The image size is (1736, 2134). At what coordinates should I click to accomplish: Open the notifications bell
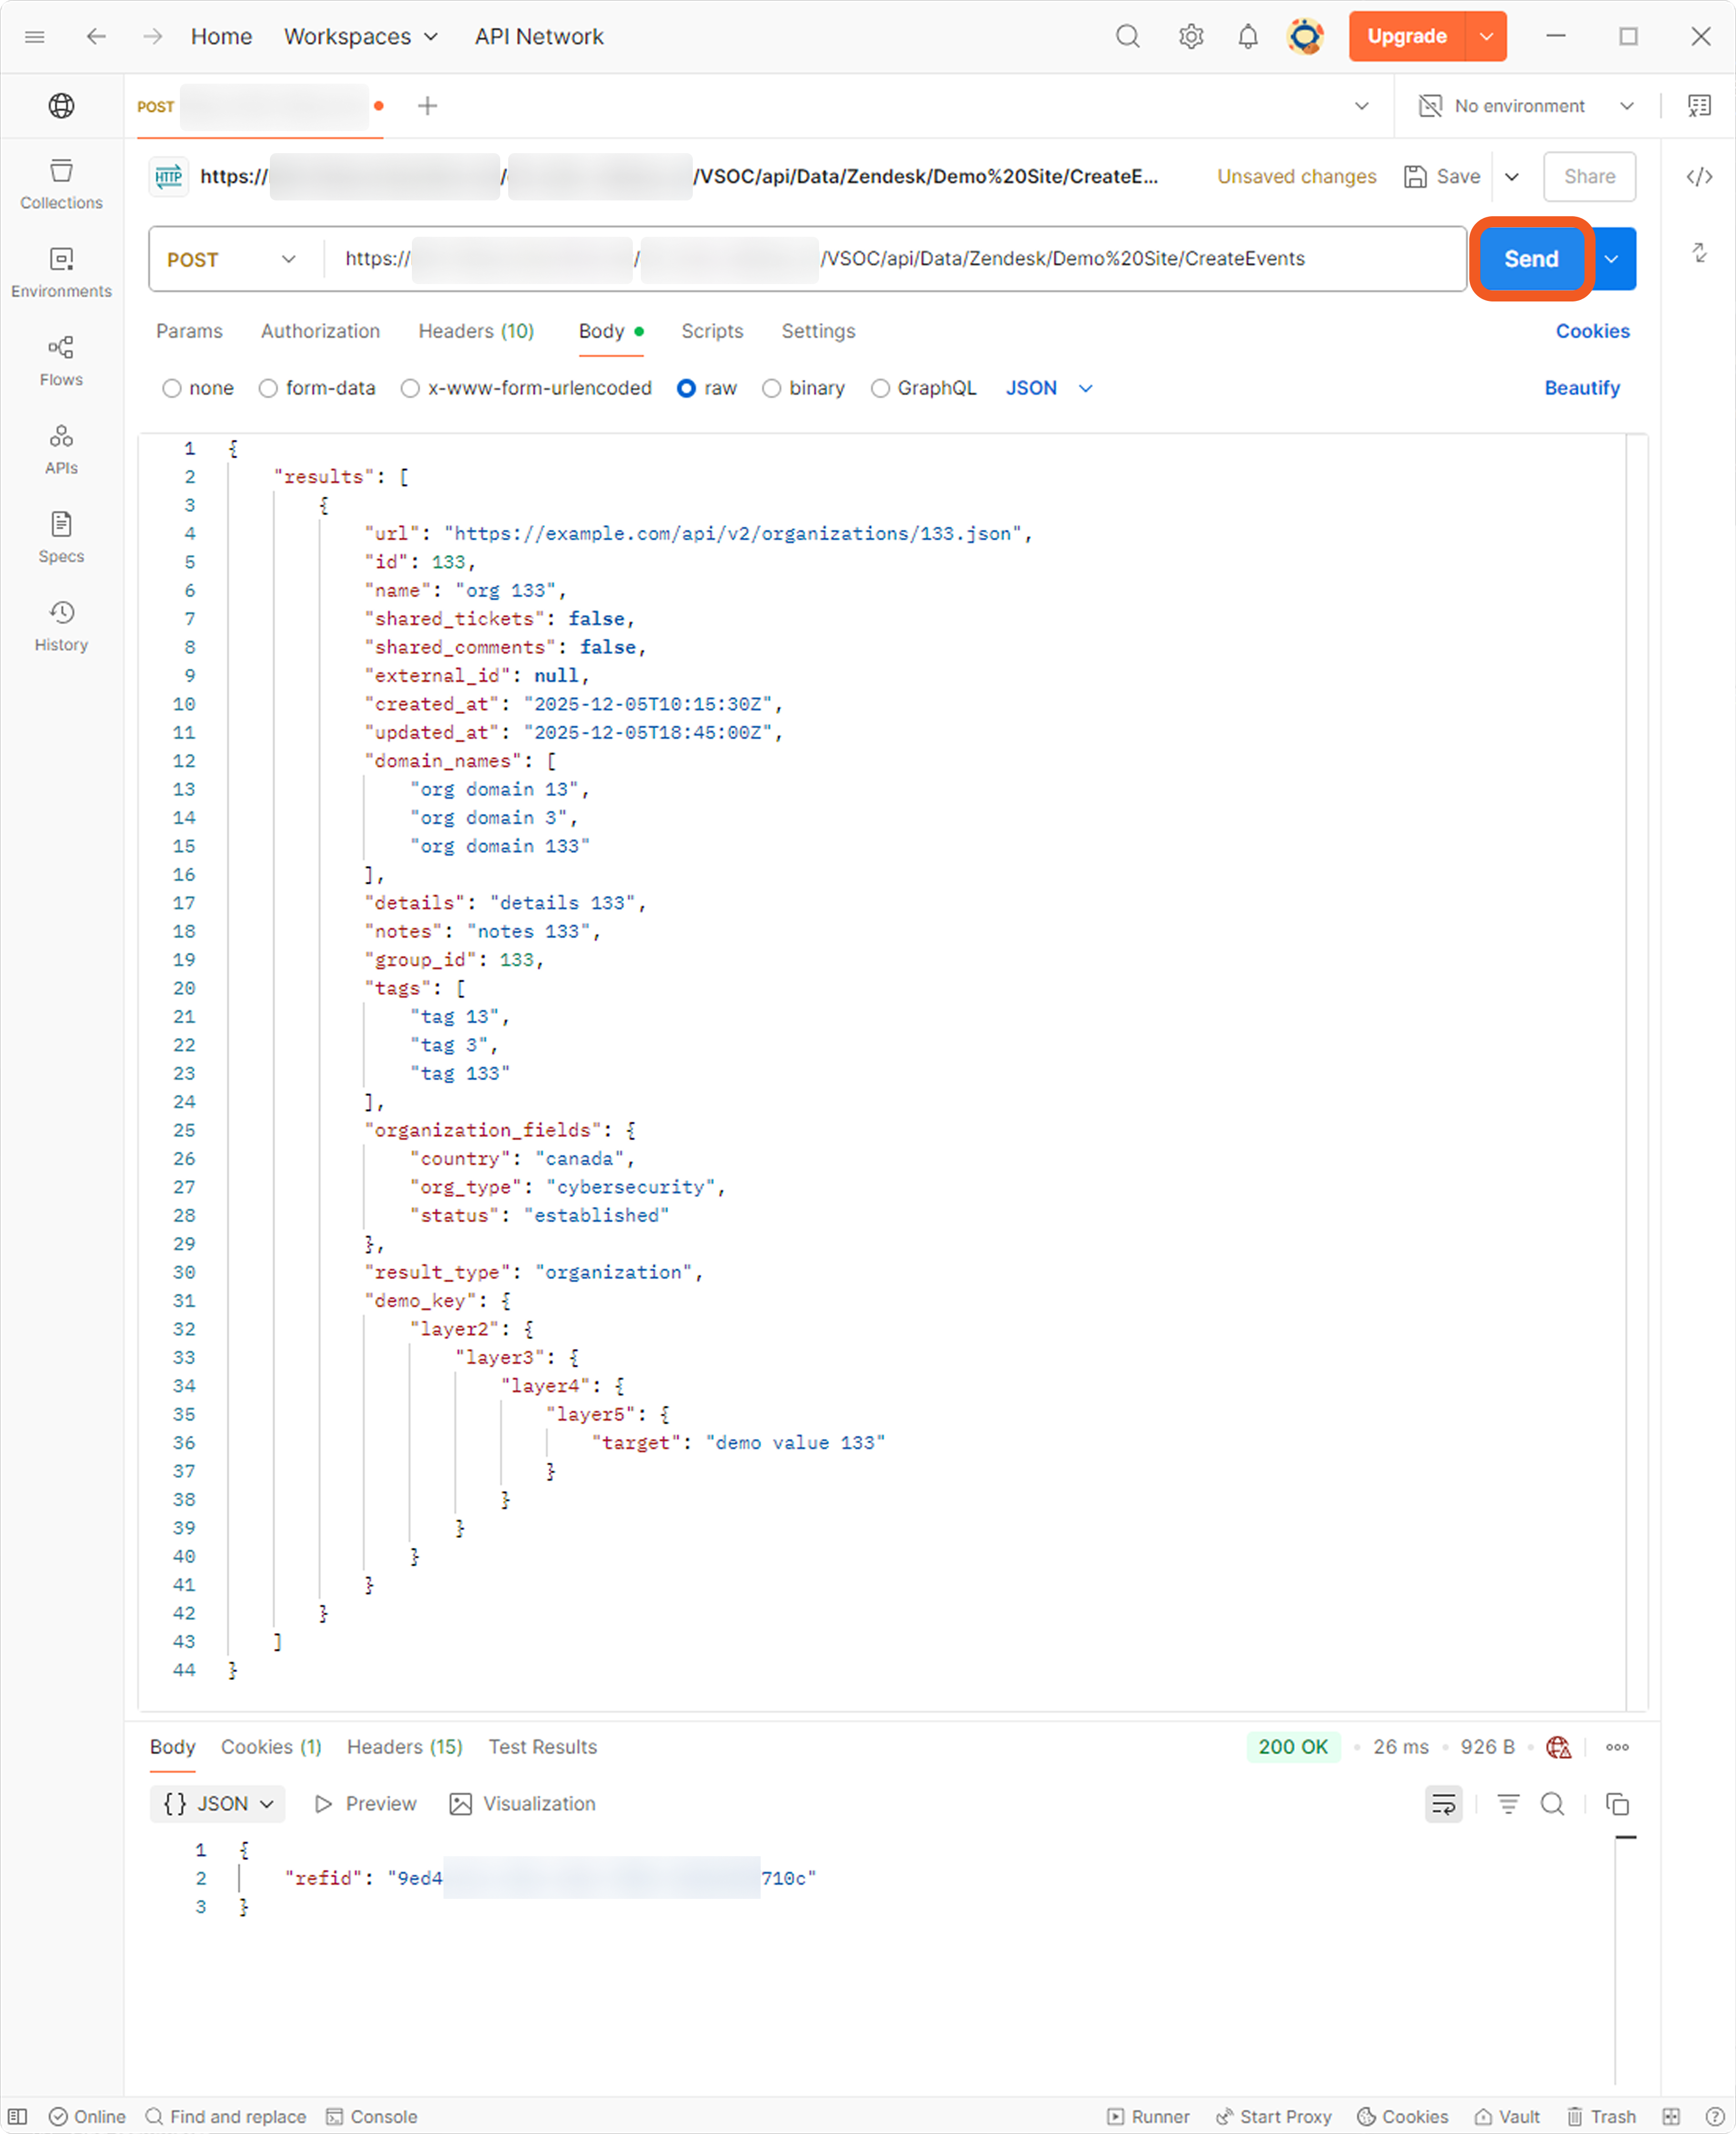coord(1247,37)
